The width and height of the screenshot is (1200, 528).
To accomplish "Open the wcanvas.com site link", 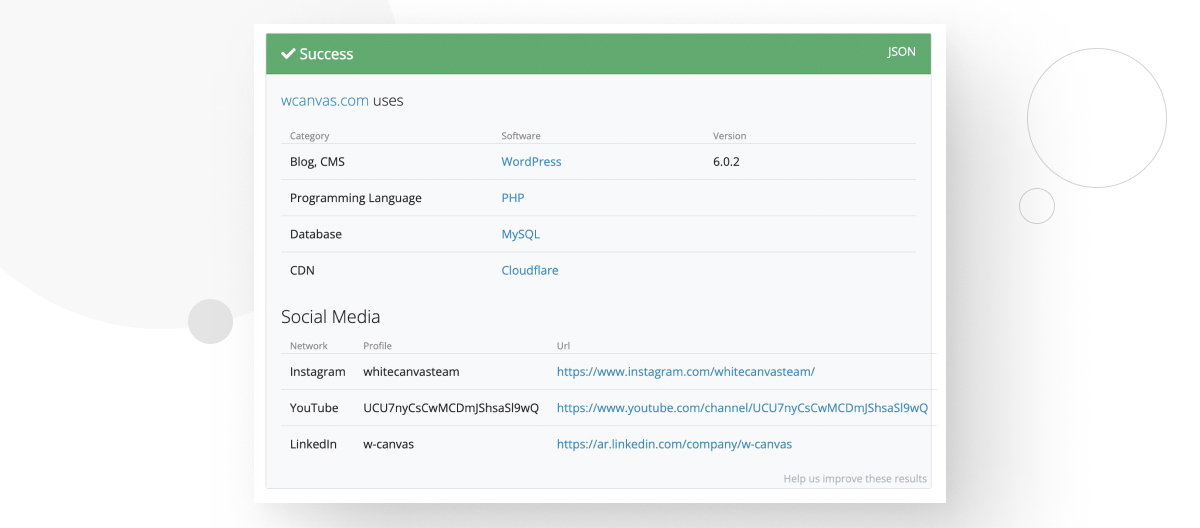I will click(x=325, y=101).
